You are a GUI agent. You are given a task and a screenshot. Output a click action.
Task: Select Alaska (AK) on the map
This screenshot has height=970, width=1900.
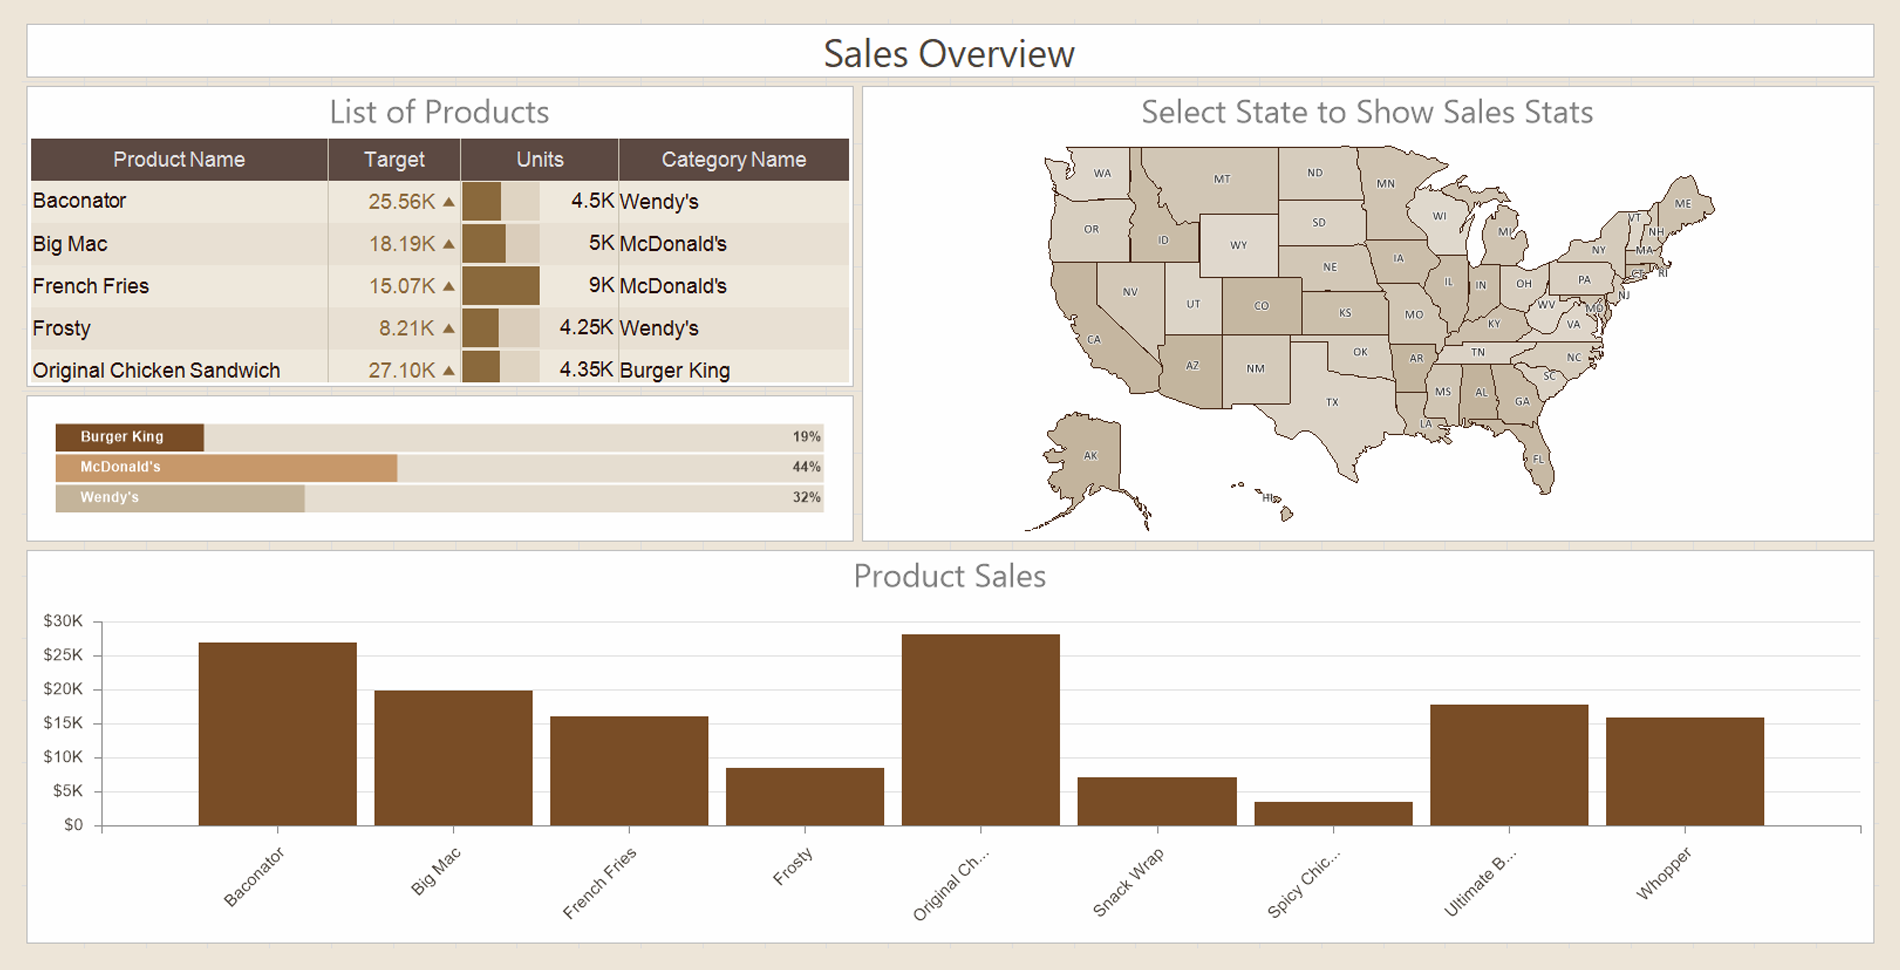1090,456
